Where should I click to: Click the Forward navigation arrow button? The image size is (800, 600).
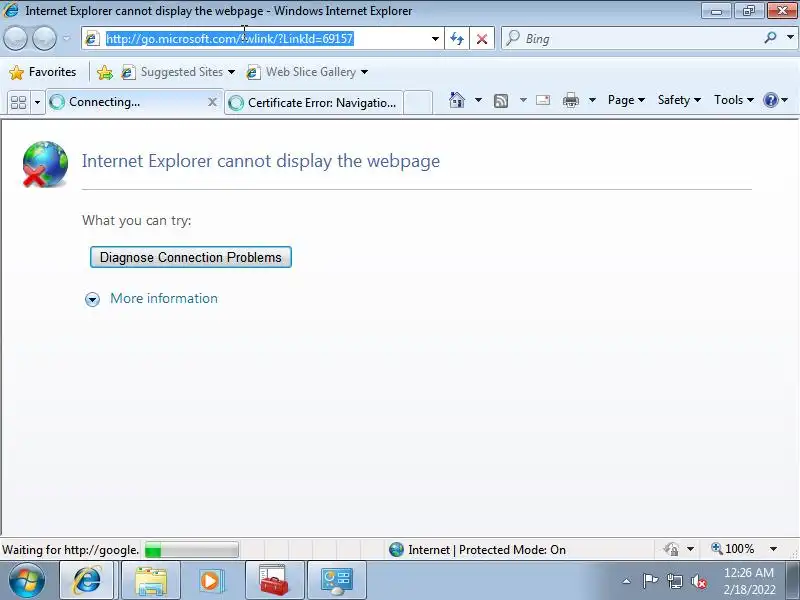click(x=44, y=38)
